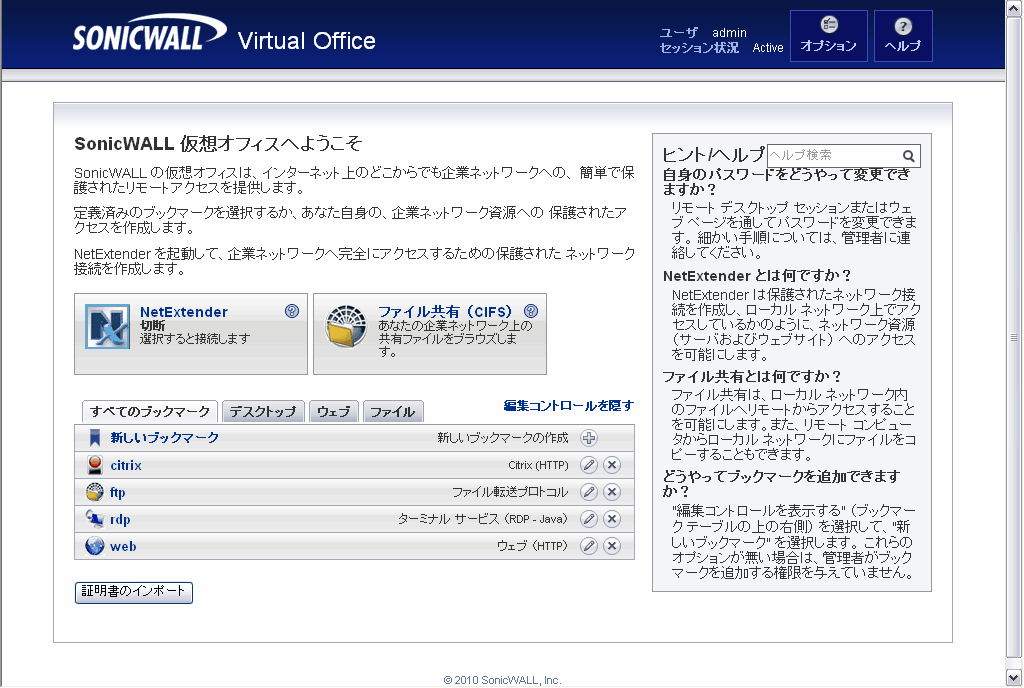Open the citrix bookmark
Image resolution: width=1024 pixels, height=688 pixels.
(x=125, y=465)
